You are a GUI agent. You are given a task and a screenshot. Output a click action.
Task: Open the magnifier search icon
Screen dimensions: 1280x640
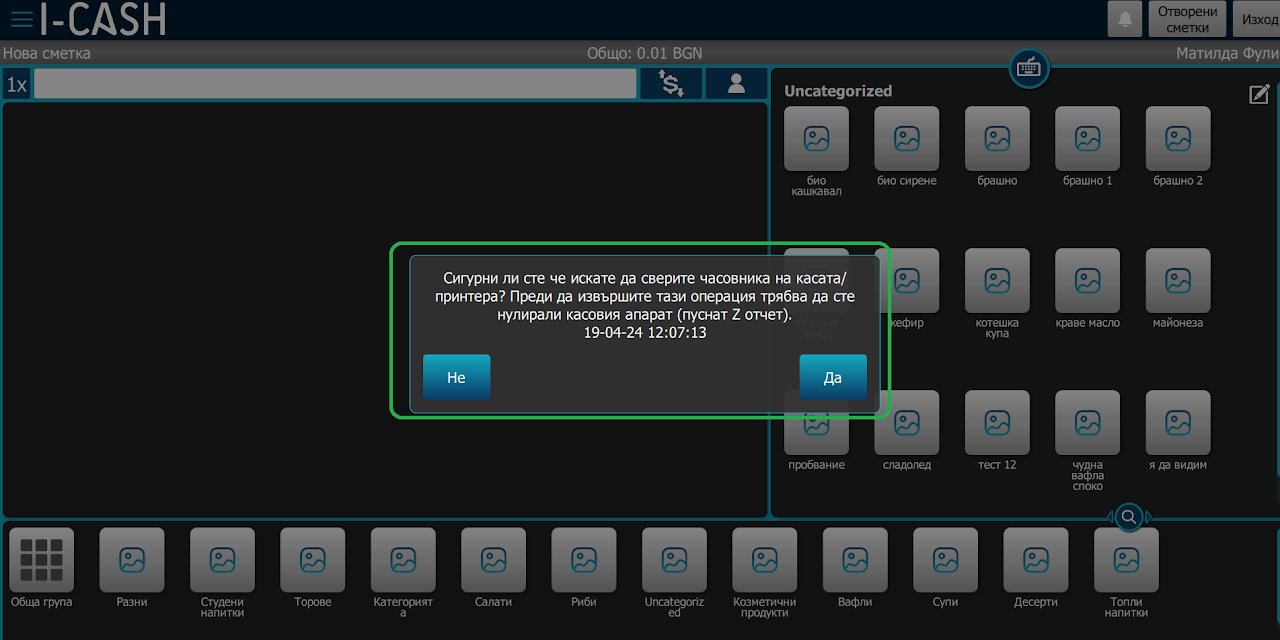(x=1128, y=517)
